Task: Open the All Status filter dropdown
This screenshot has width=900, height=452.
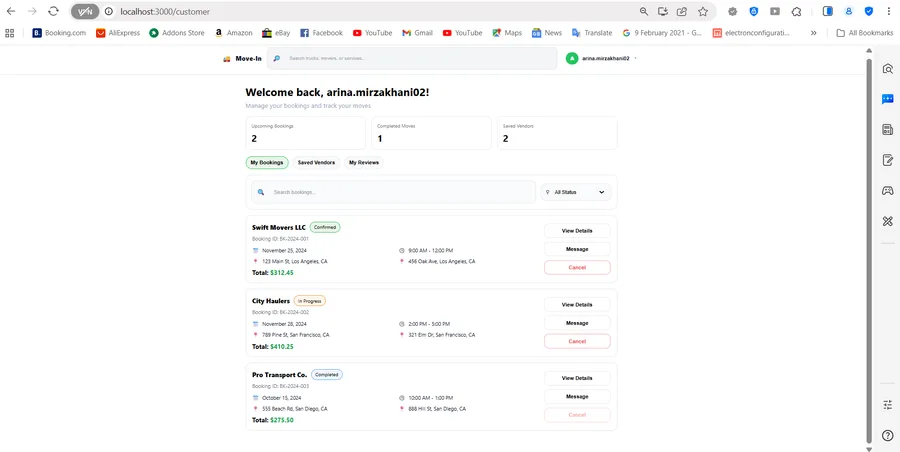Action: pos(576,192)
